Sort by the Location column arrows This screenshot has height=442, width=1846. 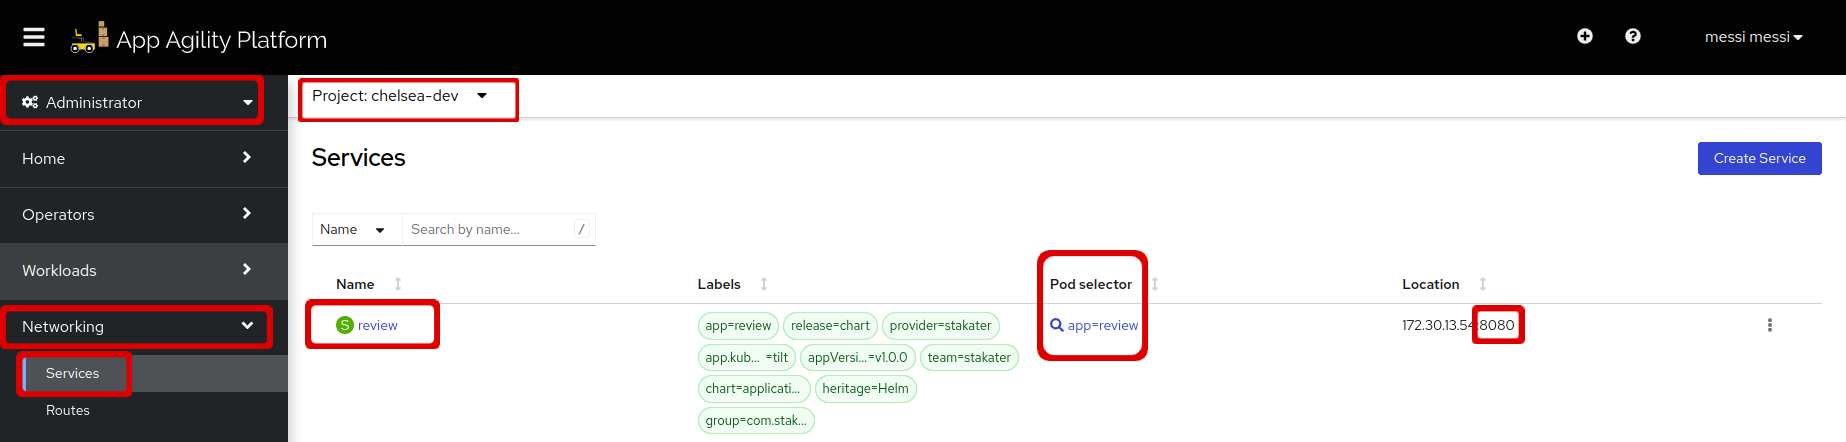tap(1483, 284)
